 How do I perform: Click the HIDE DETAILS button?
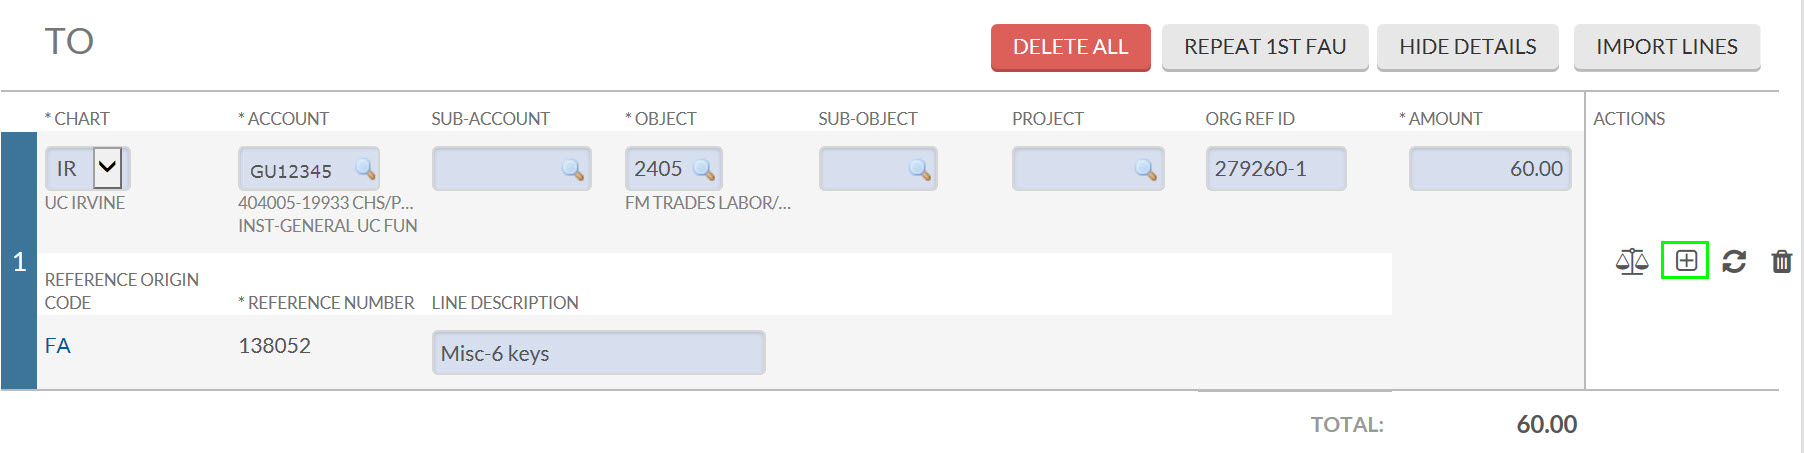tap(1467, 47)
